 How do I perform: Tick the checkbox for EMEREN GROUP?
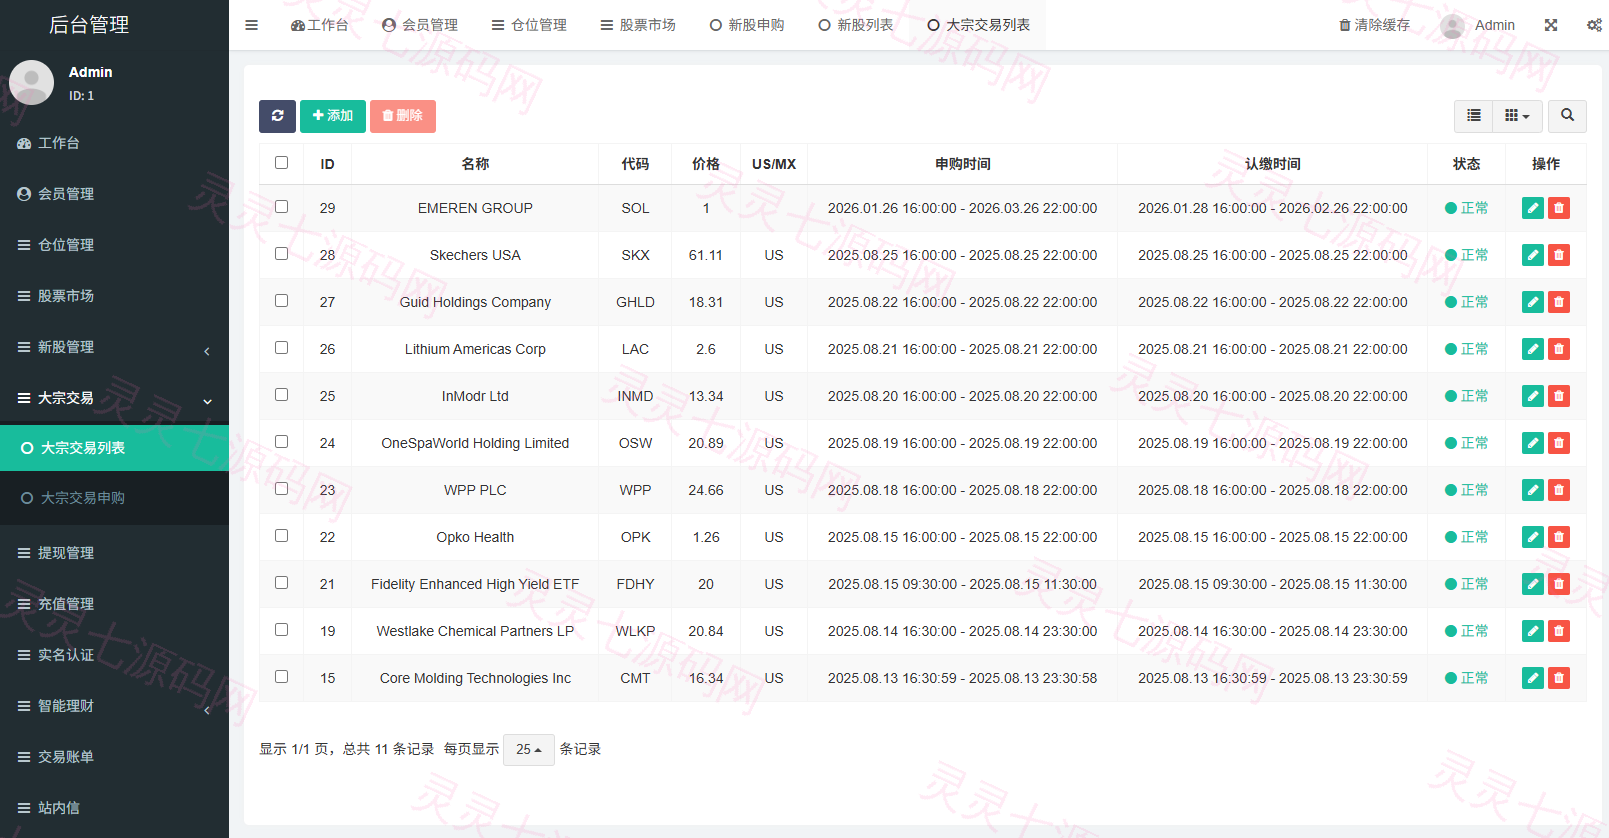click(x=281, y=206)
